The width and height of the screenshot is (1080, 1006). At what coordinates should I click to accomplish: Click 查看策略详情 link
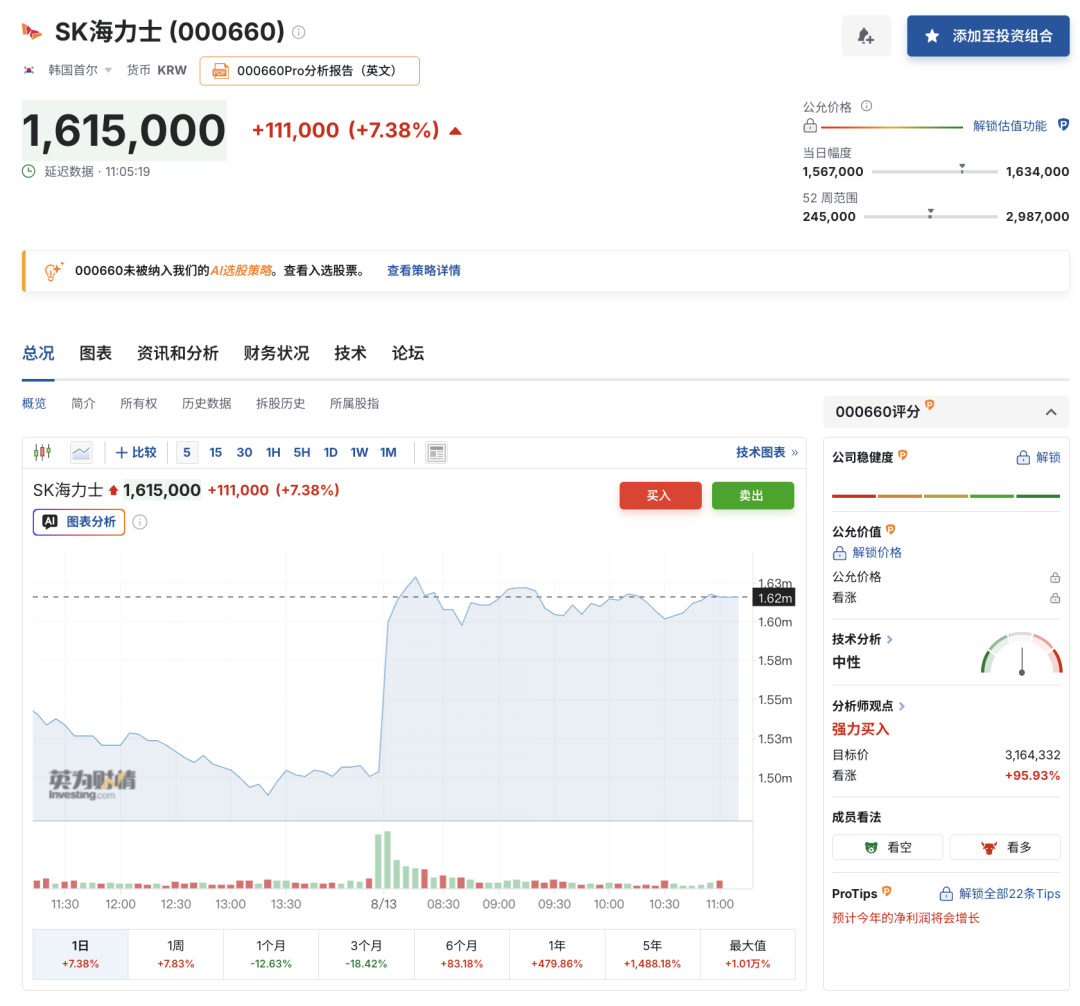[x=424, y=271]
